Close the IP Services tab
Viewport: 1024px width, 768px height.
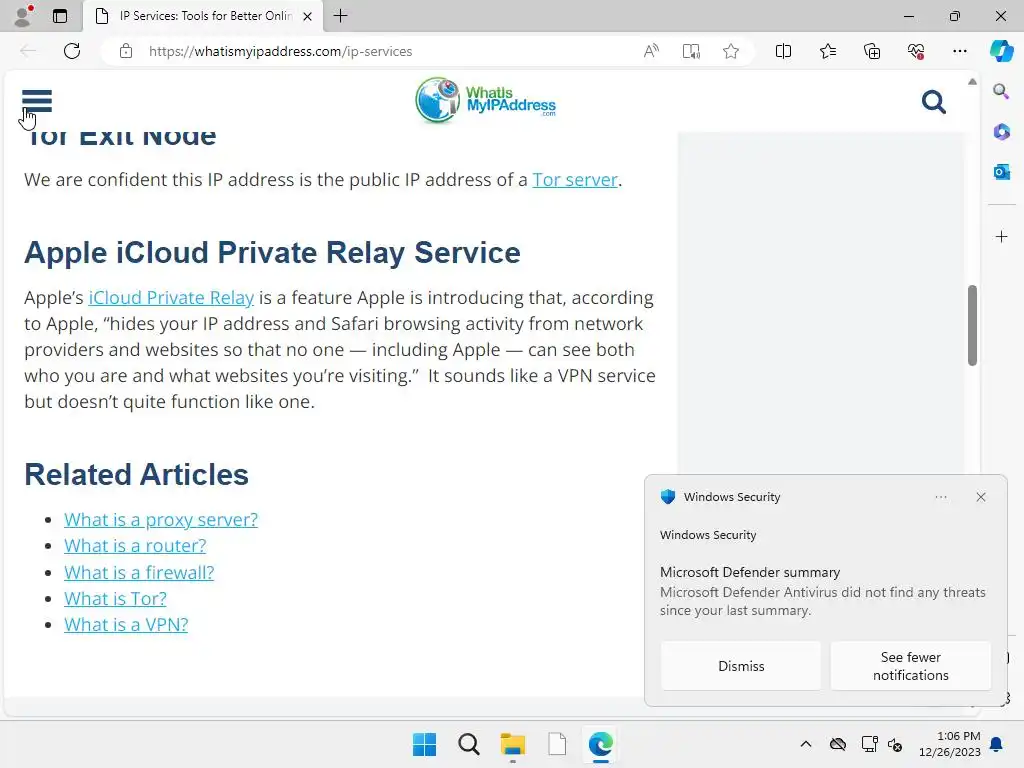click(x=307, y=16)
